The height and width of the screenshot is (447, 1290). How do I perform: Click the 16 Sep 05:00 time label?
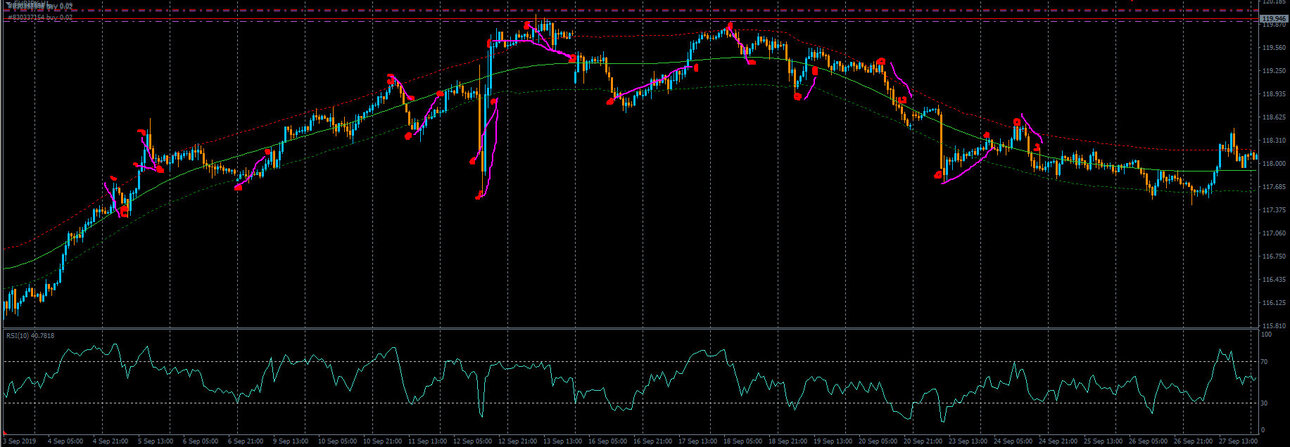606,439
